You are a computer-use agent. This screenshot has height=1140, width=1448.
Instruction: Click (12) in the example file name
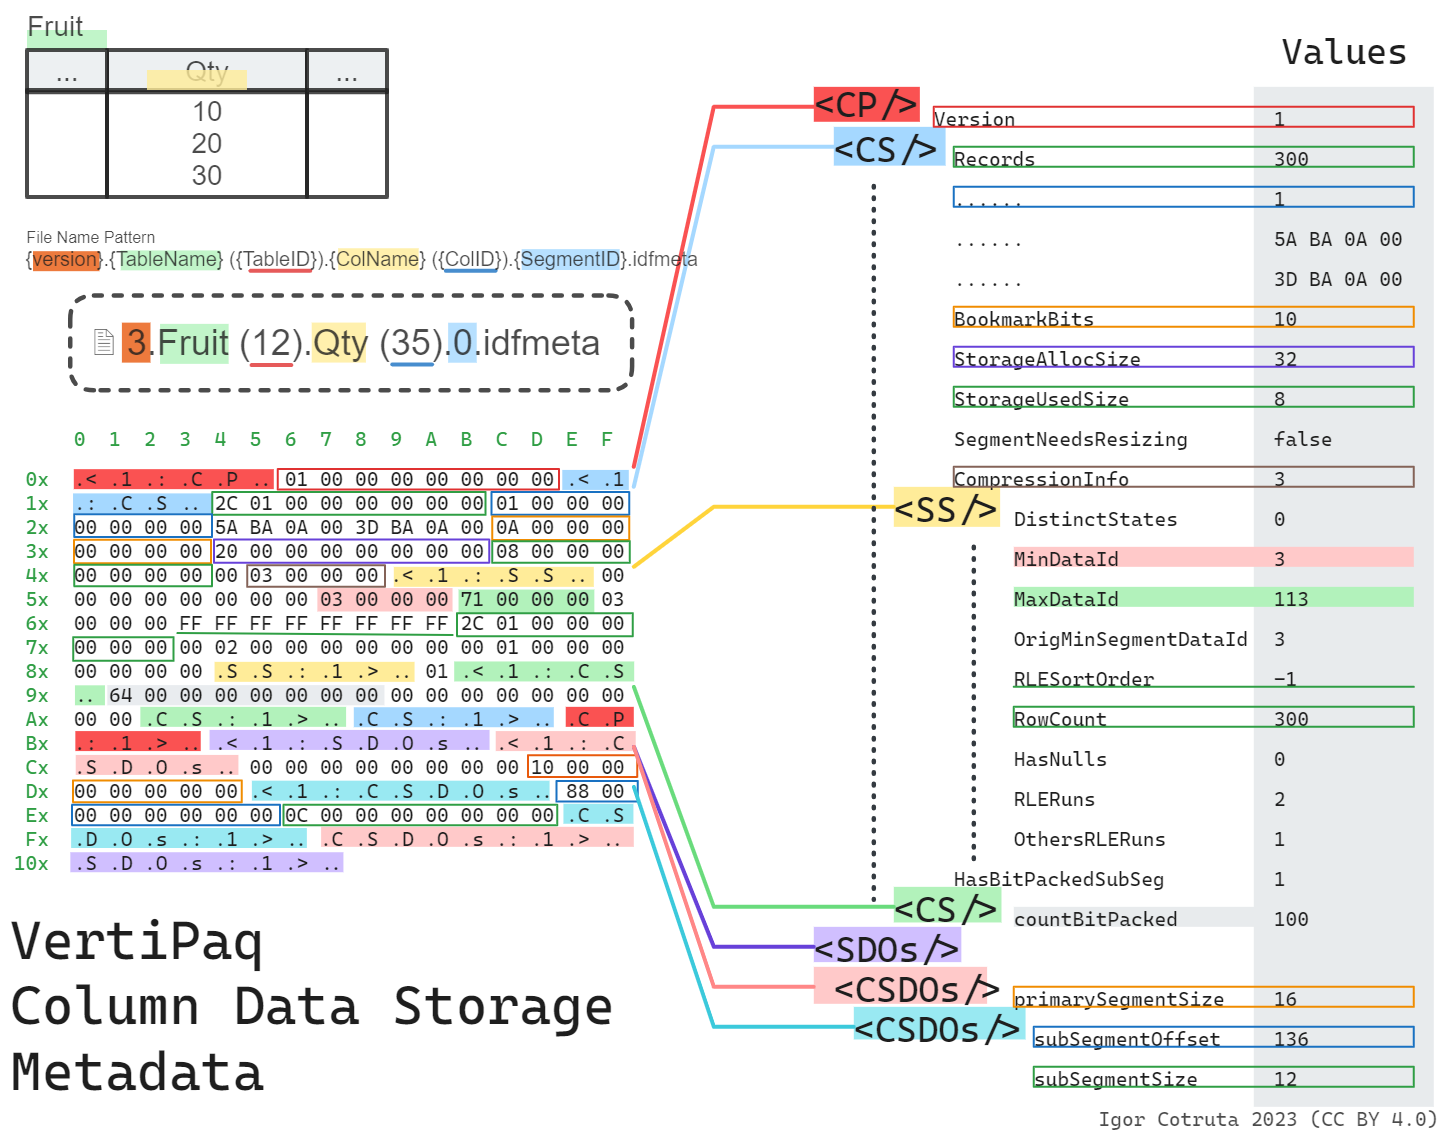click(x=271, y=343)
